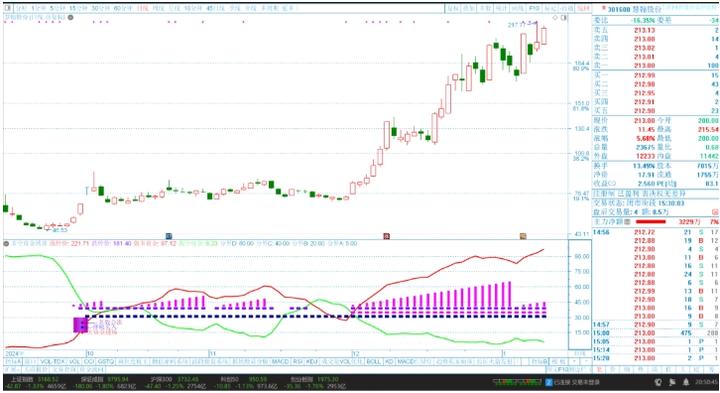
Task: Click the red 主力净额 bar
Action: pyautogui.click(x=651, y=222)
